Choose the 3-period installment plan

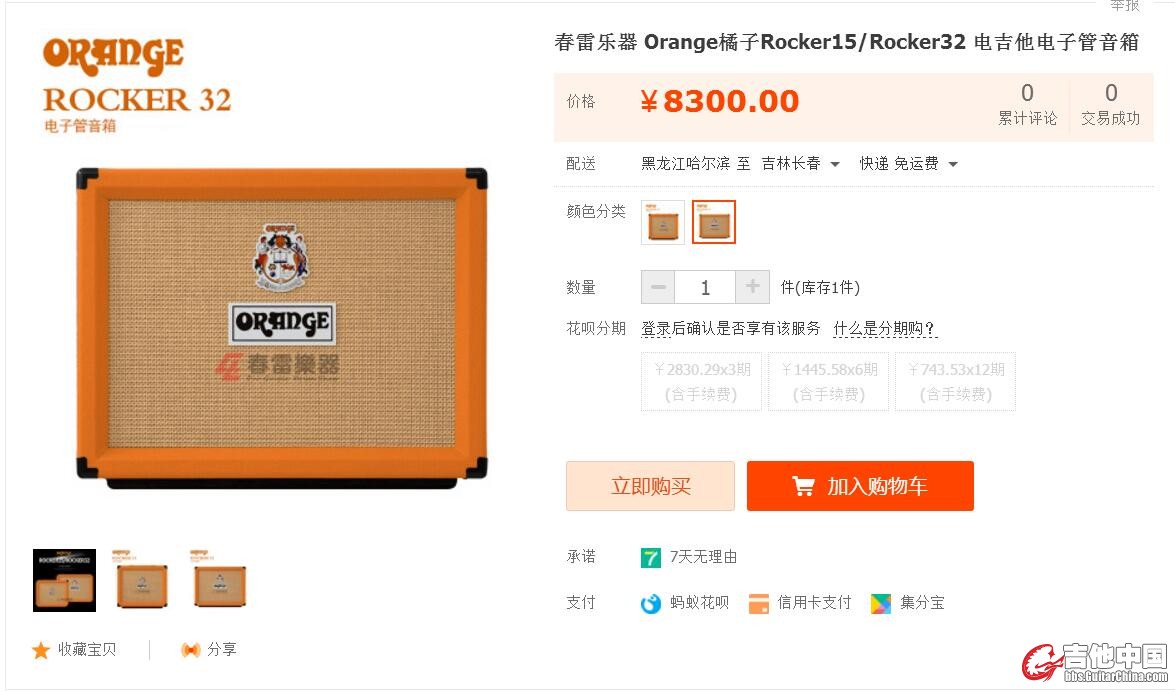pos(701,382)
